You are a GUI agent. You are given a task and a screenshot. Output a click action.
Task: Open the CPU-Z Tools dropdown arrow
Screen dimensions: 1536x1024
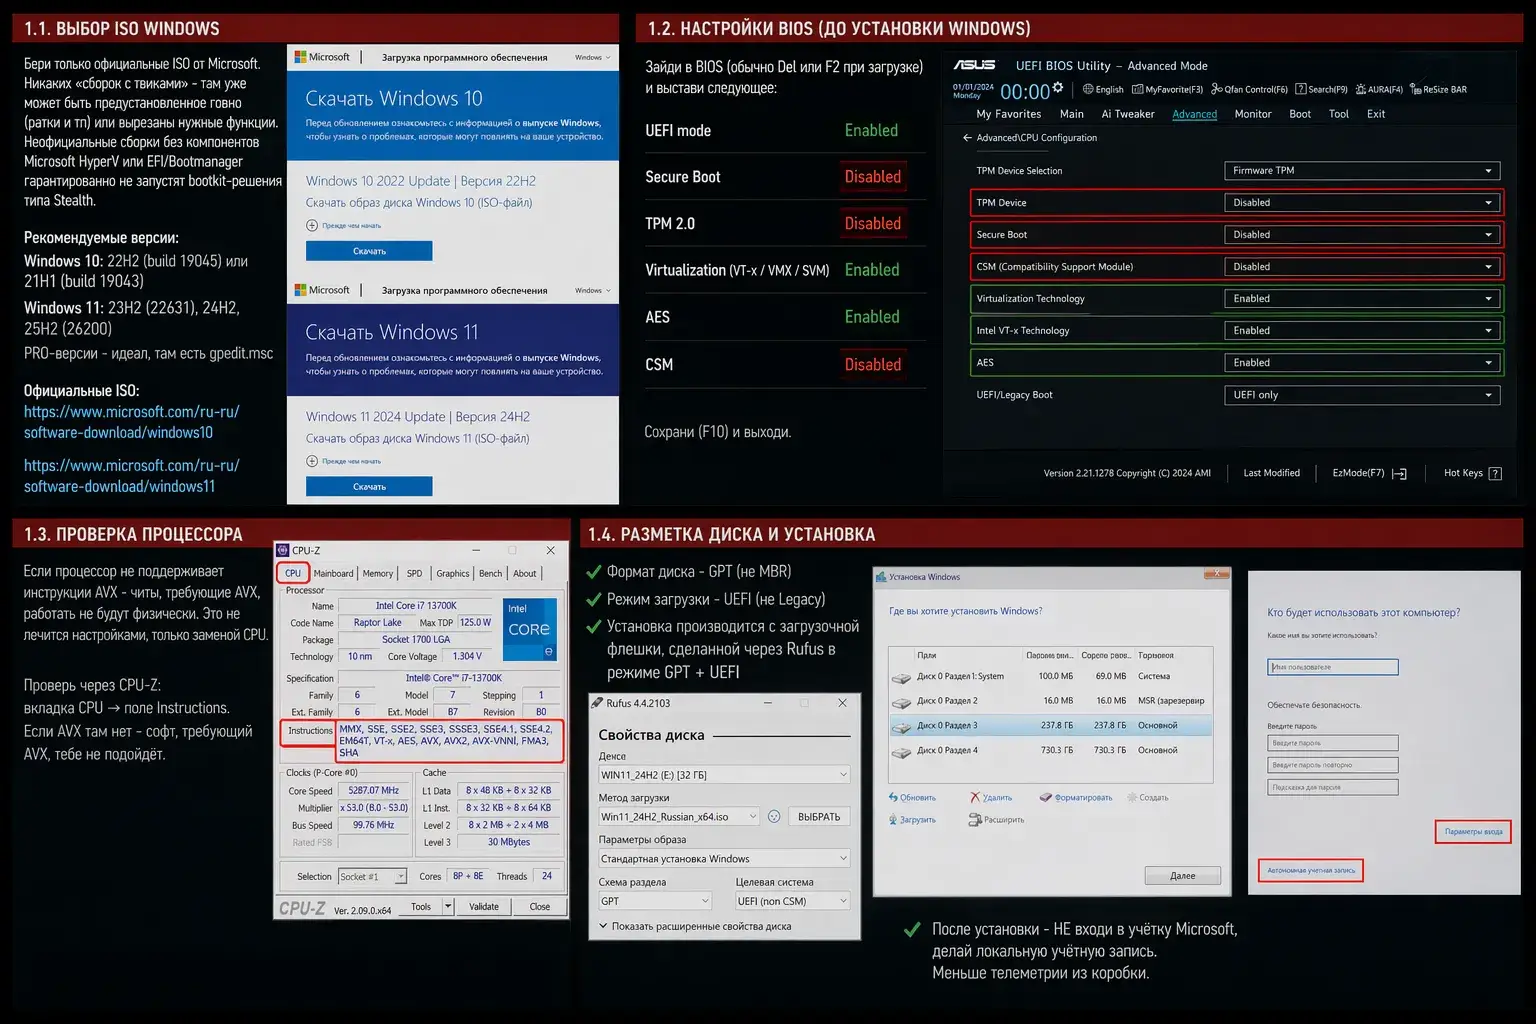click(448, 907)
